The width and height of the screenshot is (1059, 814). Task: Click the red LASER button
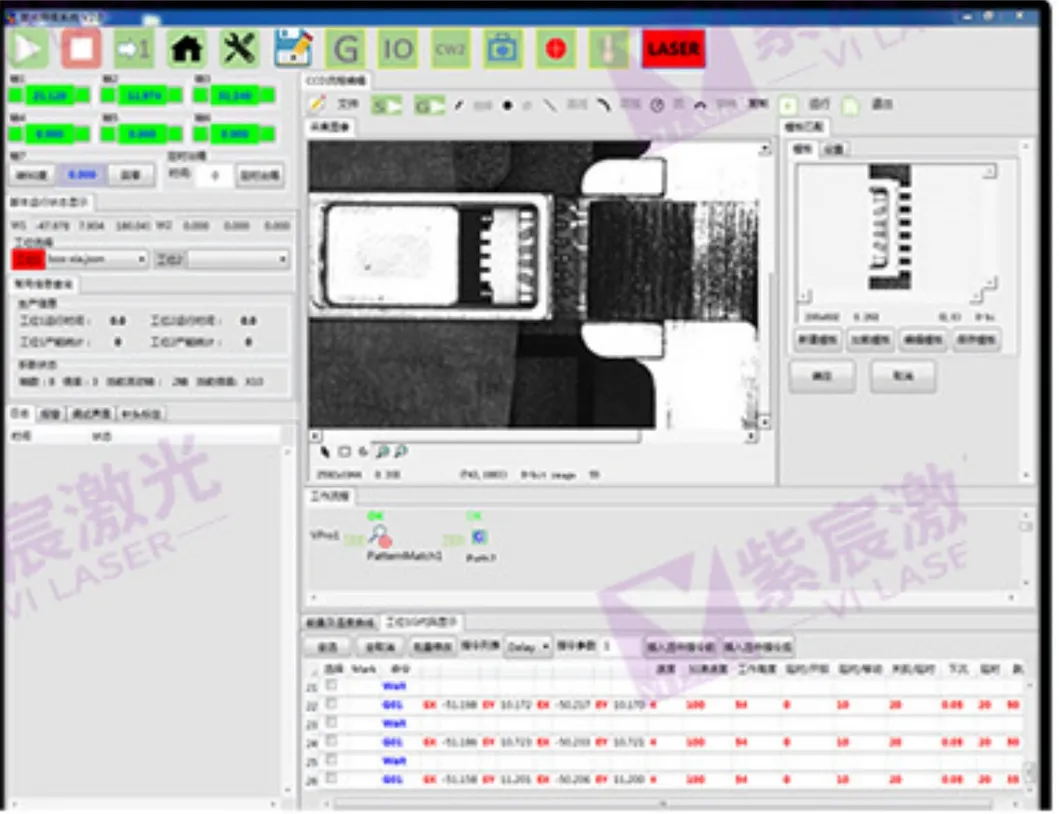pyautogui.click(x=673, y=49)
